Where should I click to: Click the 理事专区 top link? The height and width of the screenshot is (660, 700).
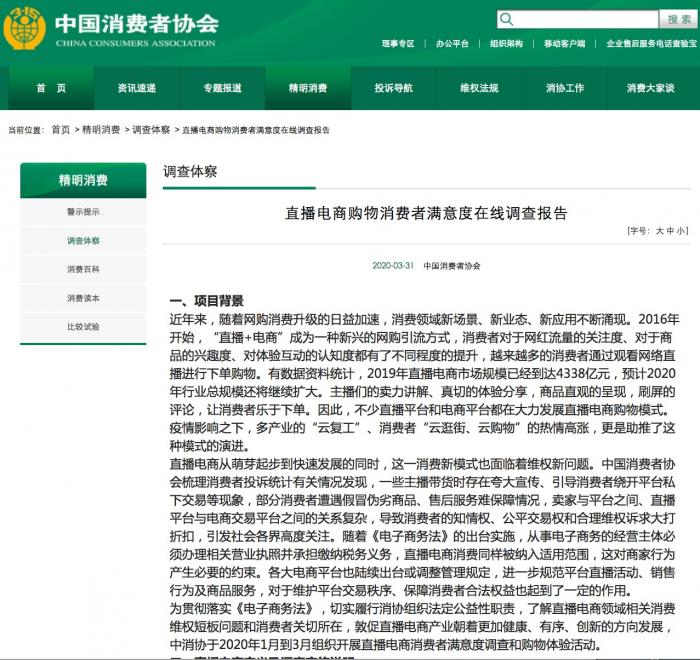[x=397, y=44]
